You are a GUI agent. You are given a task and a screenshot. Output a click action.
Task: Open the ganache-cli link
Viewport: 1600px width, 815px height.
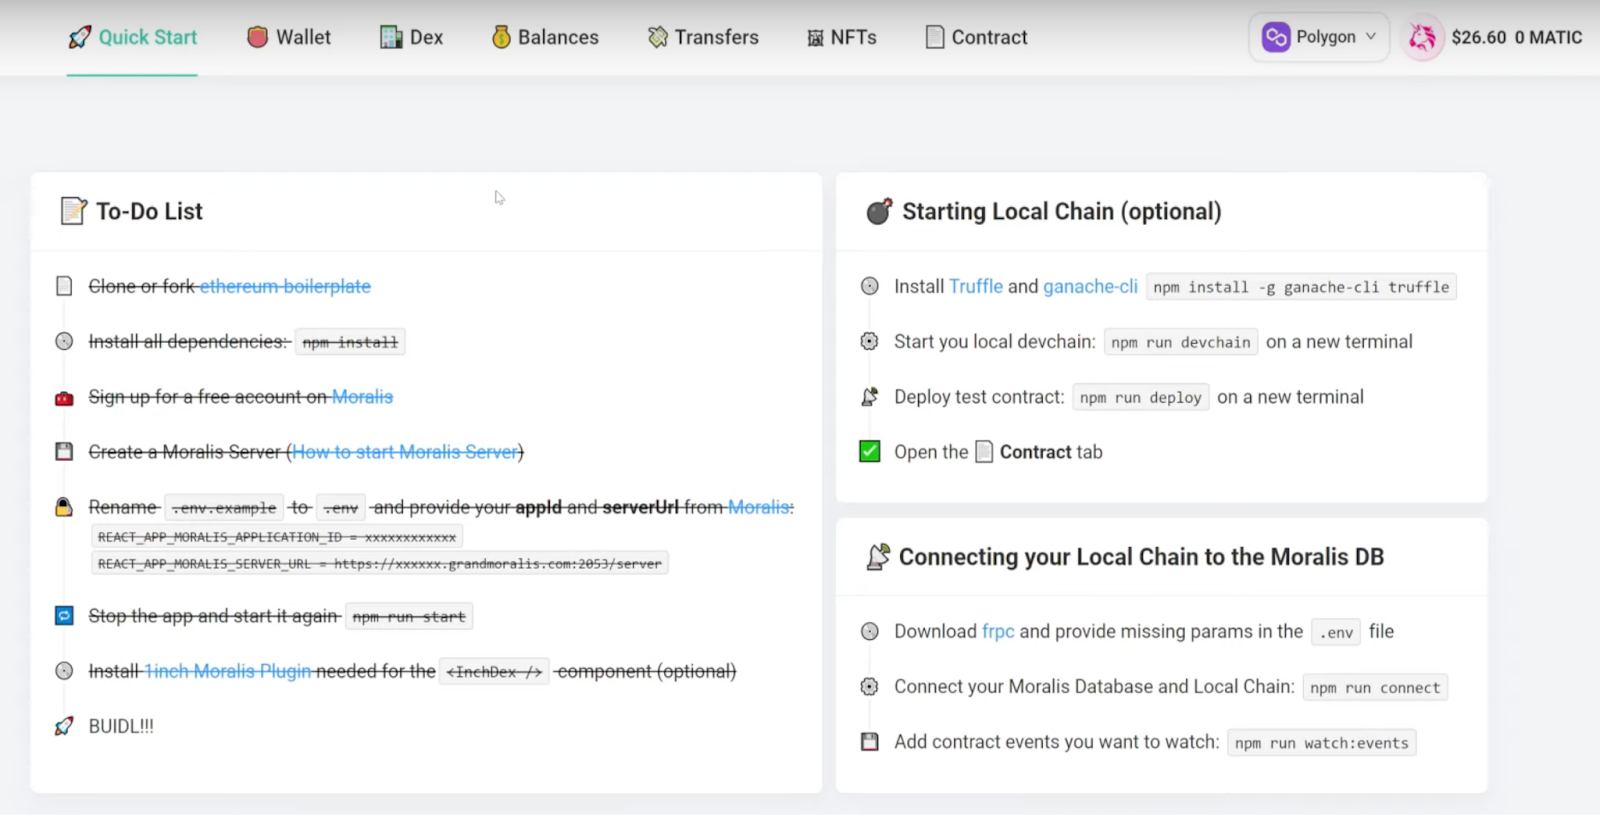point(1090,286)
